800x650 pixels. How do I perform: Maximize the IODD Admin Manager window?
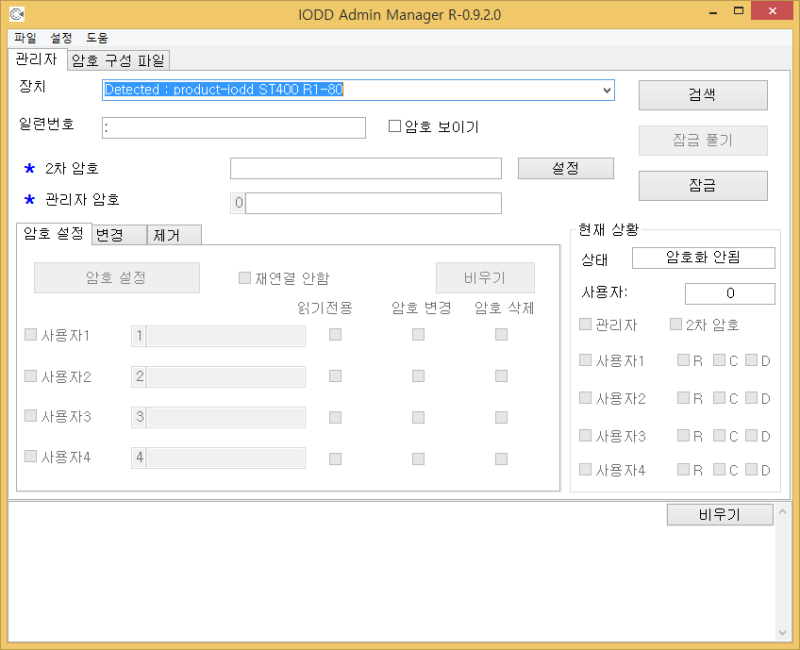pos(738,11)
